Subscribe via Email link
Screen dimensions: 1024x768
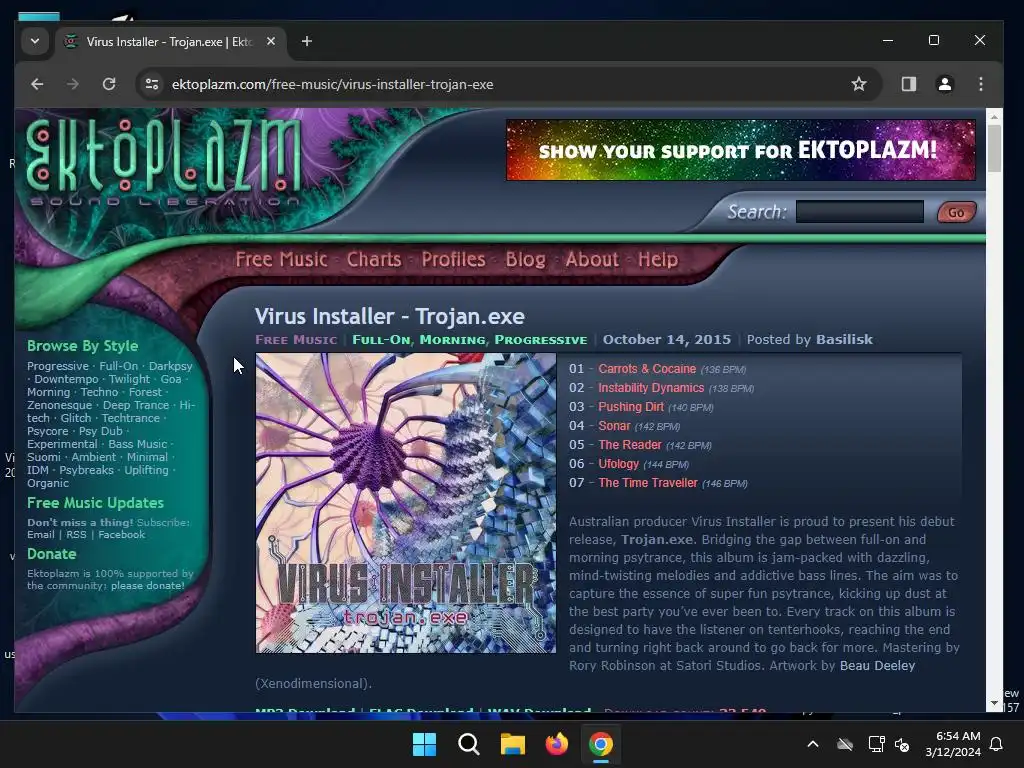coord(40,535)
